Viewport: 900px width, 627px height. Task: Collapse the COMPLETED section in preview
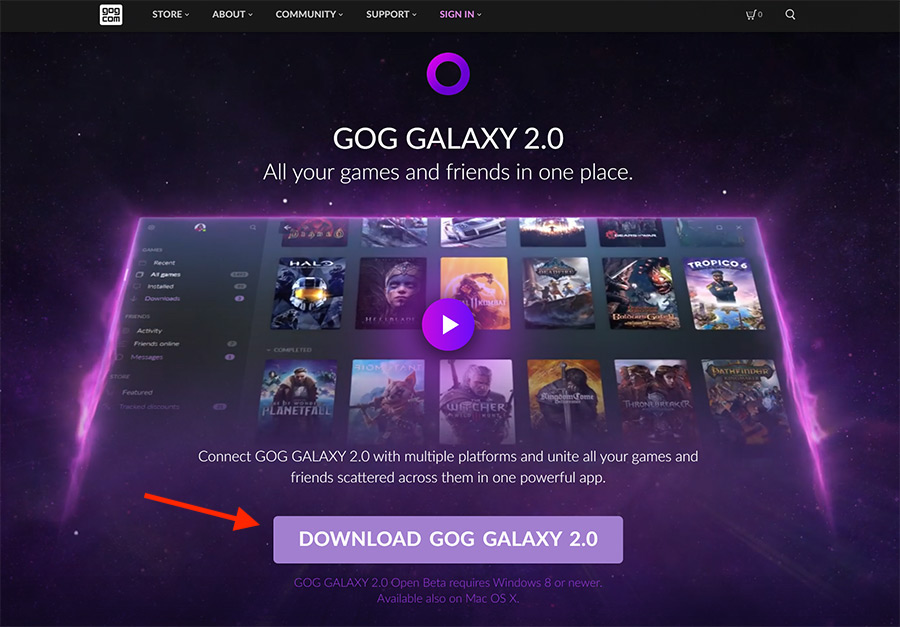point(289,350)
